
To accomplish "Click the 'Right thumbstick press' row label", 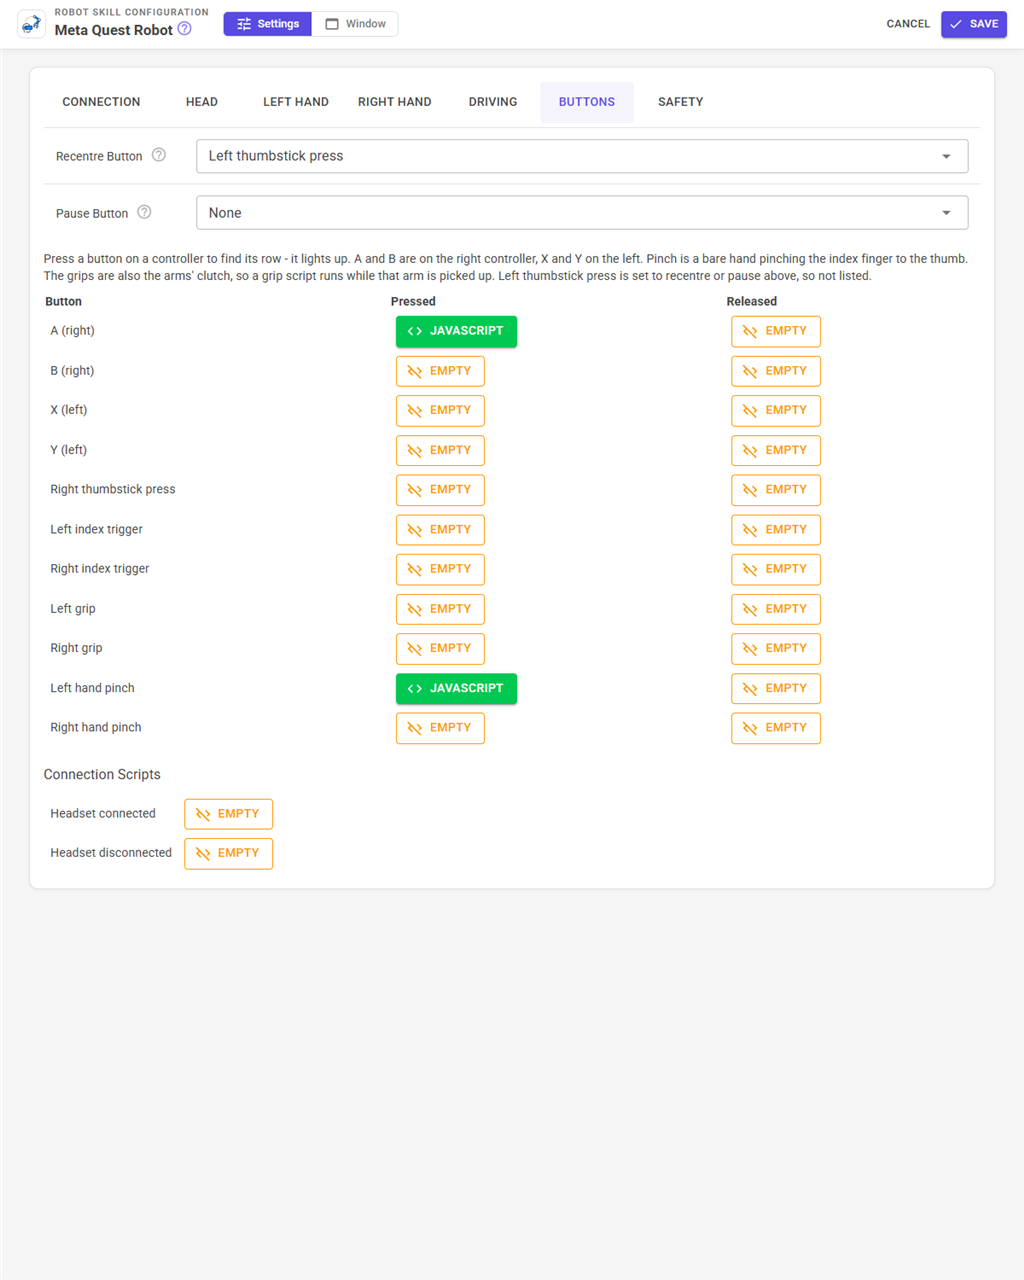I will pyautogui.click(x=113, y=489).
